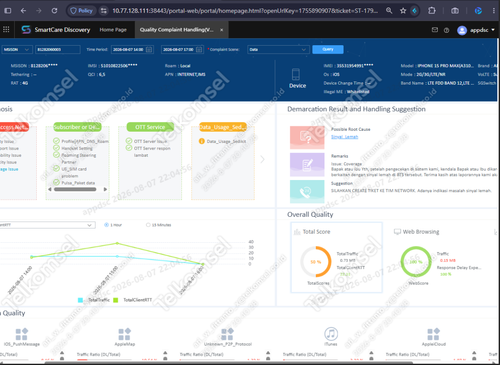Select the Subscriber or Device diagnosis header

tap(77, 127)
